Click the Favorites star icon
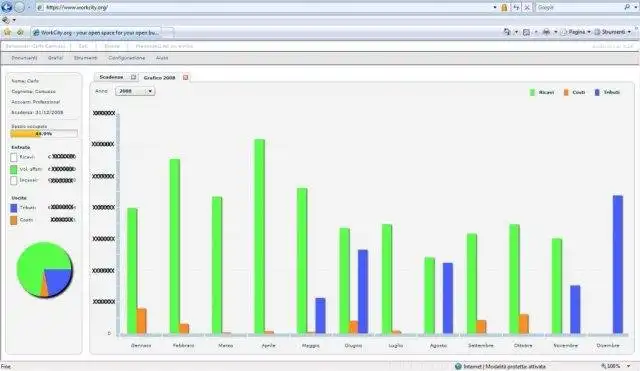The height and width of the screenshot is (371, 640). [7, 32]
